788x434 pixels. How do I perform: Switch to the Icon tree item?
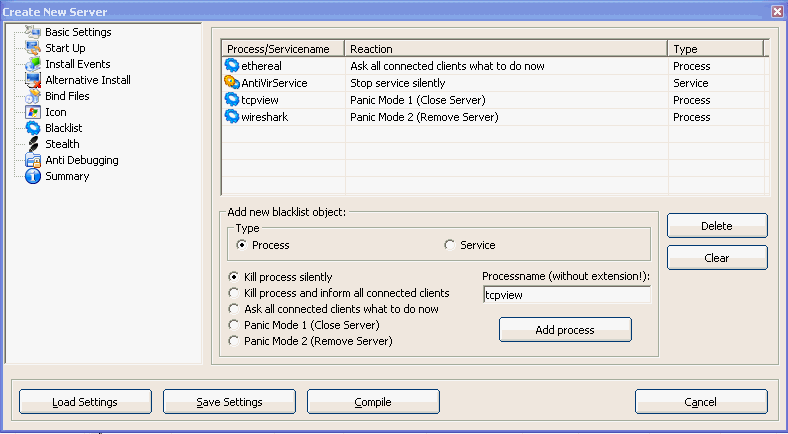click(56, 112)
